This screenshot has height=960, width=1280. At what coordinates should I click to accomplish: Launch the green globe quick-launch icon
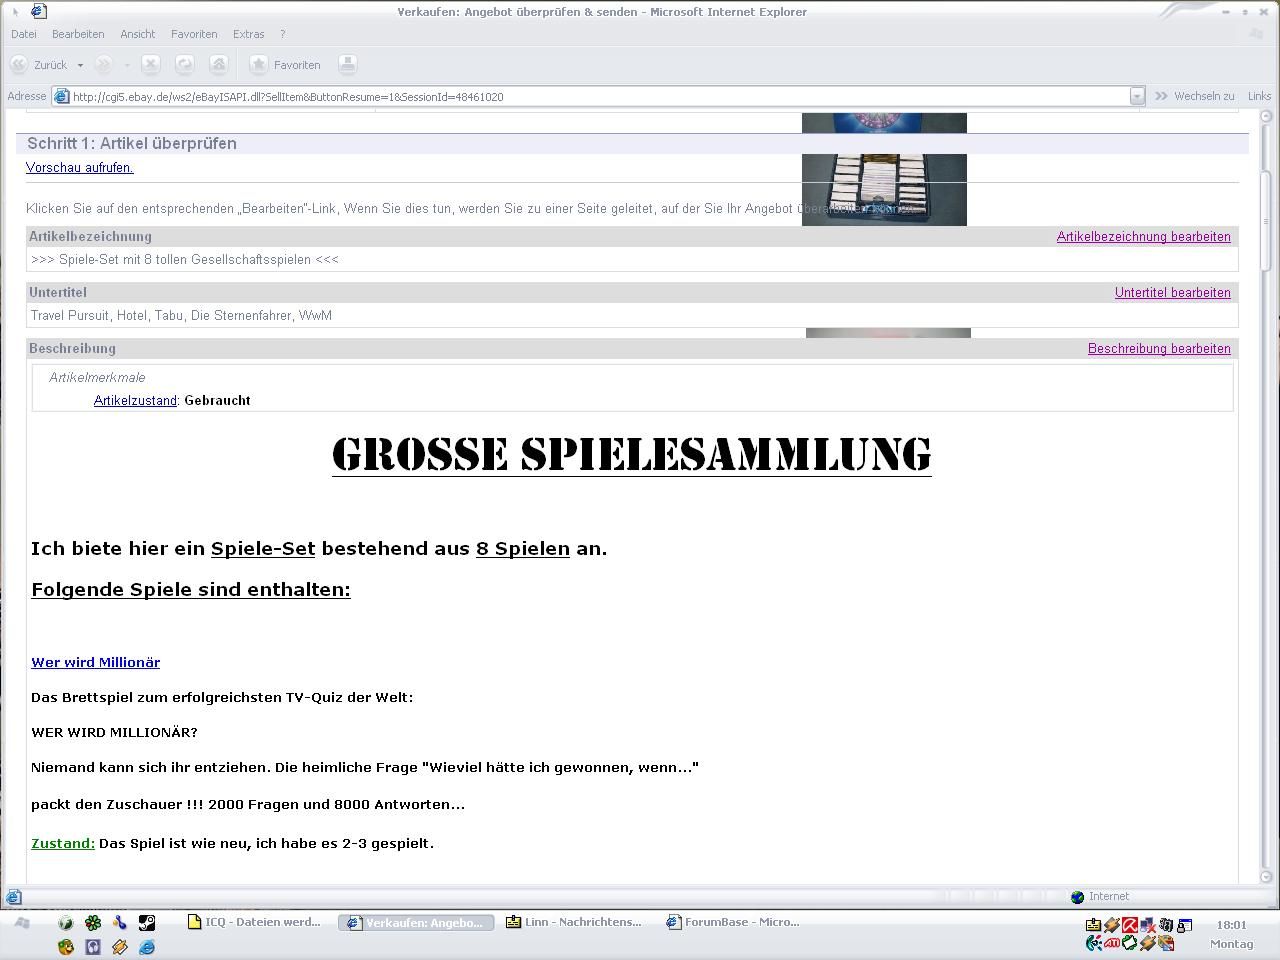[x=66, y=923]
